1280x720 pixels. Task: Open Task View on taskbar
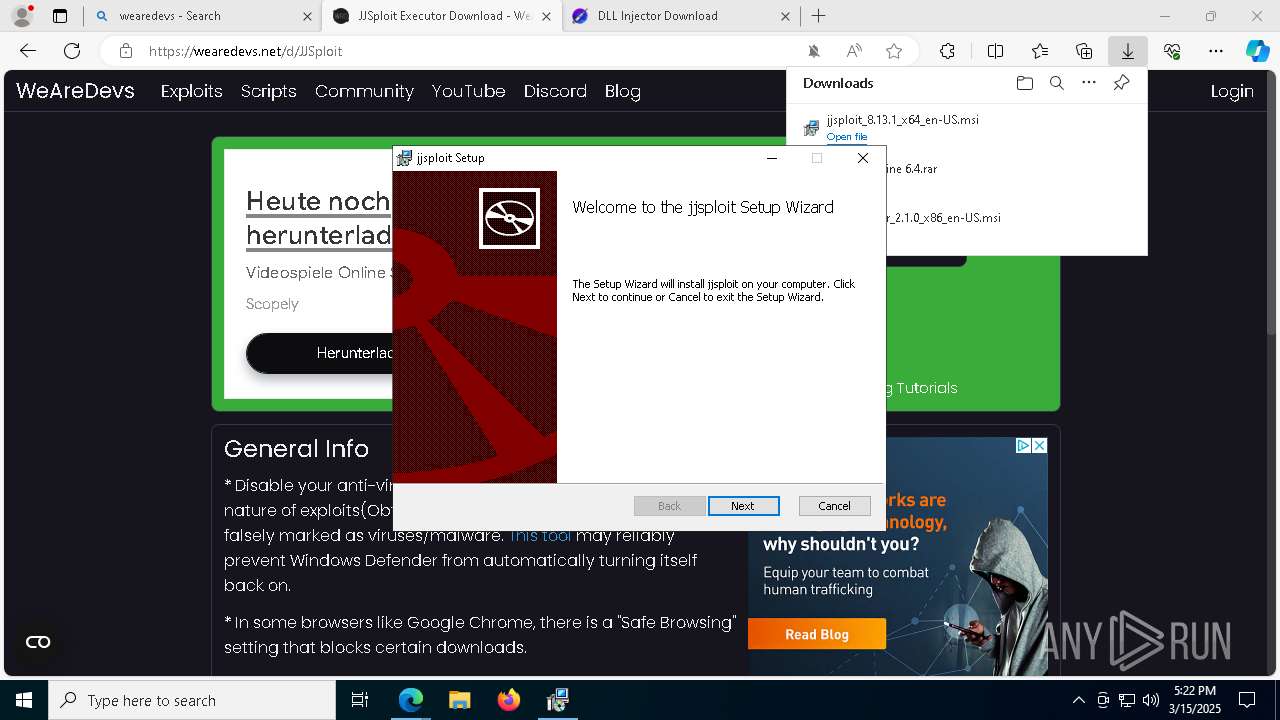pyautogui.click(x=360, y=700)
